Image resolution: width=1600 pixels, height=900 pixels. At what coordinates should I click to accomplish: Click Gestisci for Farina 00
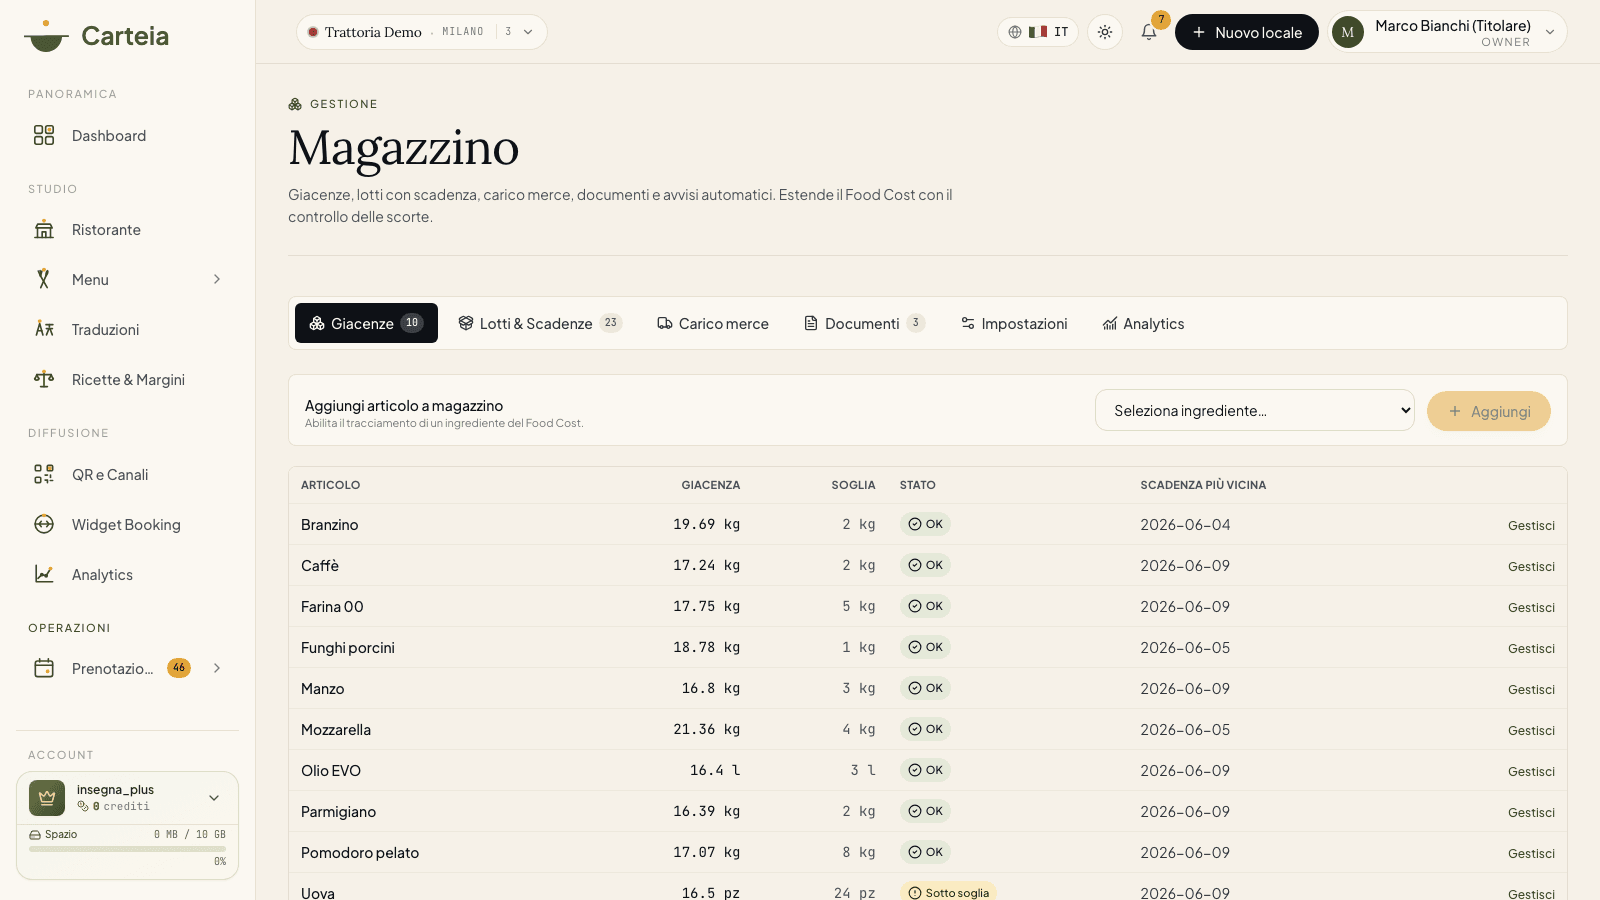pyautogui.click(x=1531, y=607)
